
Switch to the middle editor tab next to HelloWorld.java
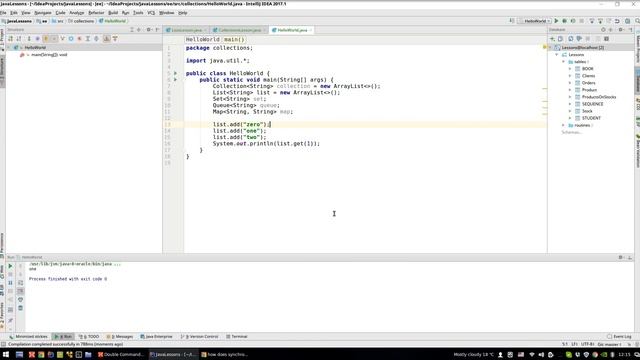[x=240, y=30]
